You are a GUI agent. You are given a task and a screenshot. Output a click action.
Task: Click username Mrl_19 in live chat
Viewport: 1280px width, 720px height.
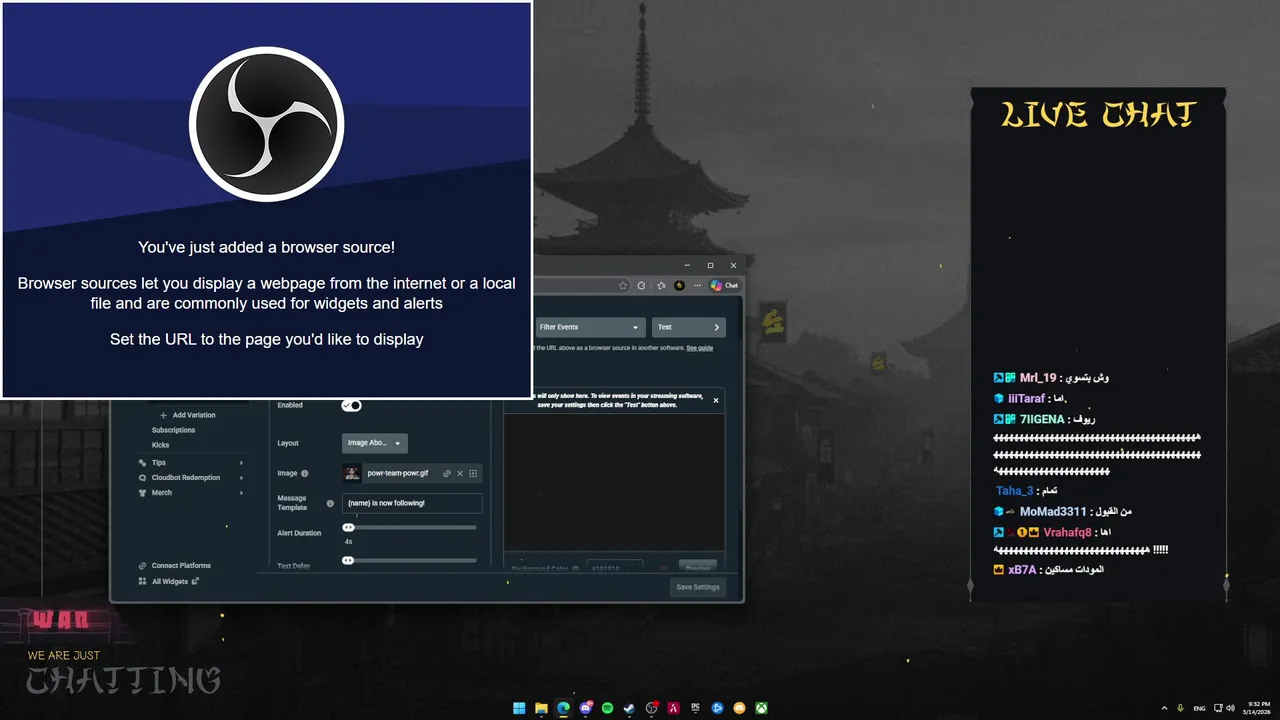[1037, 378]
